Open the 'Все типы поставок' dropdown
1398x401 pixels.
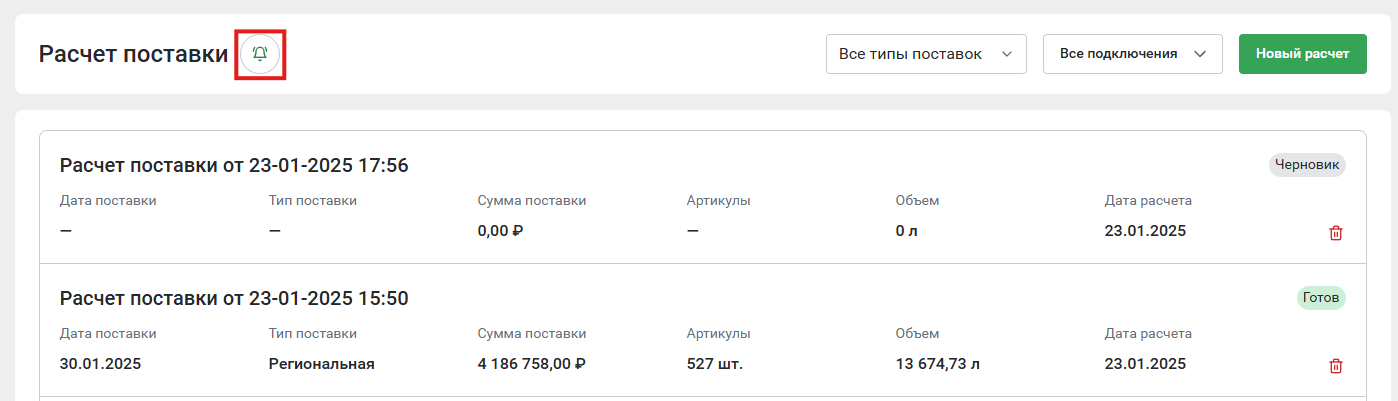pyautogui.click(x=926, y=54)
